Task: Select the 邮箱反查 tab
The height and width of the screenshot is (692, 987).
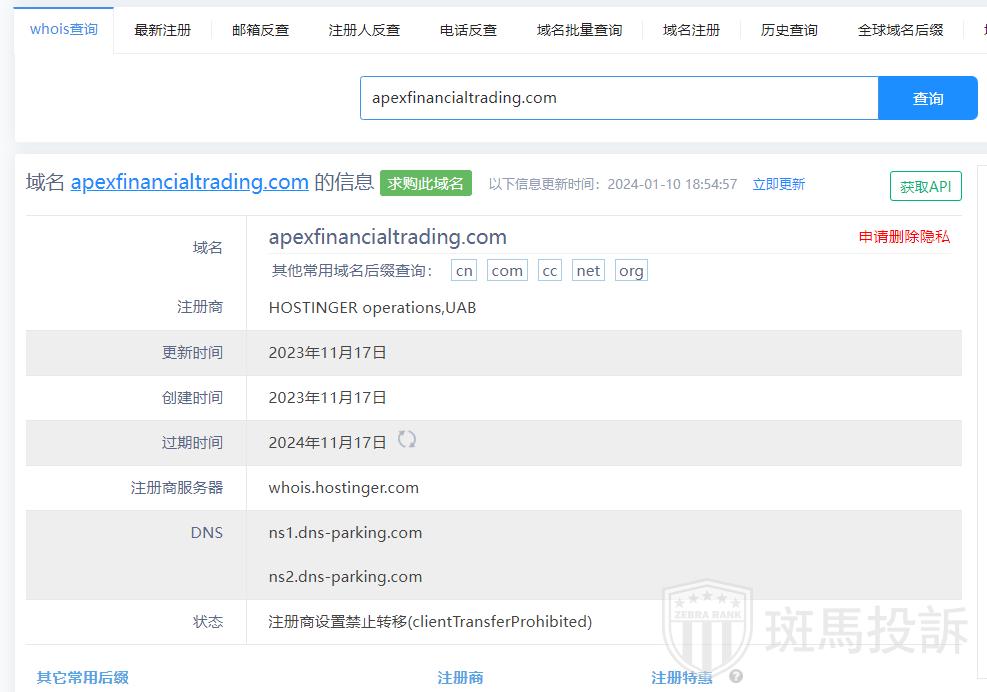Action: pyautogui.click(x=261, y=30)
